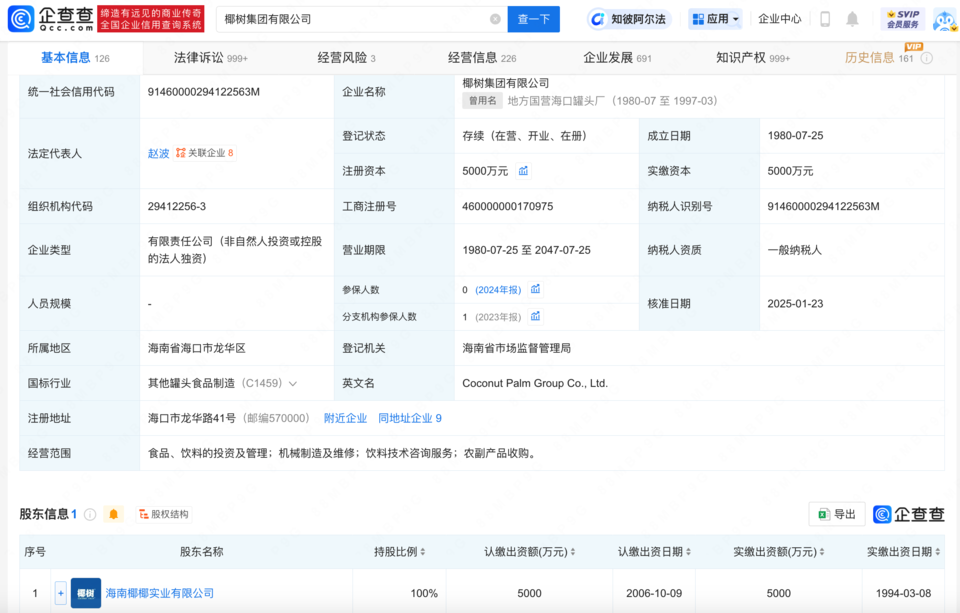The height and width of the screenshot is (613, 960).
Task: Open shareholder 海南椰椰实业有限公司 link
Action: (x=160, y=593)
